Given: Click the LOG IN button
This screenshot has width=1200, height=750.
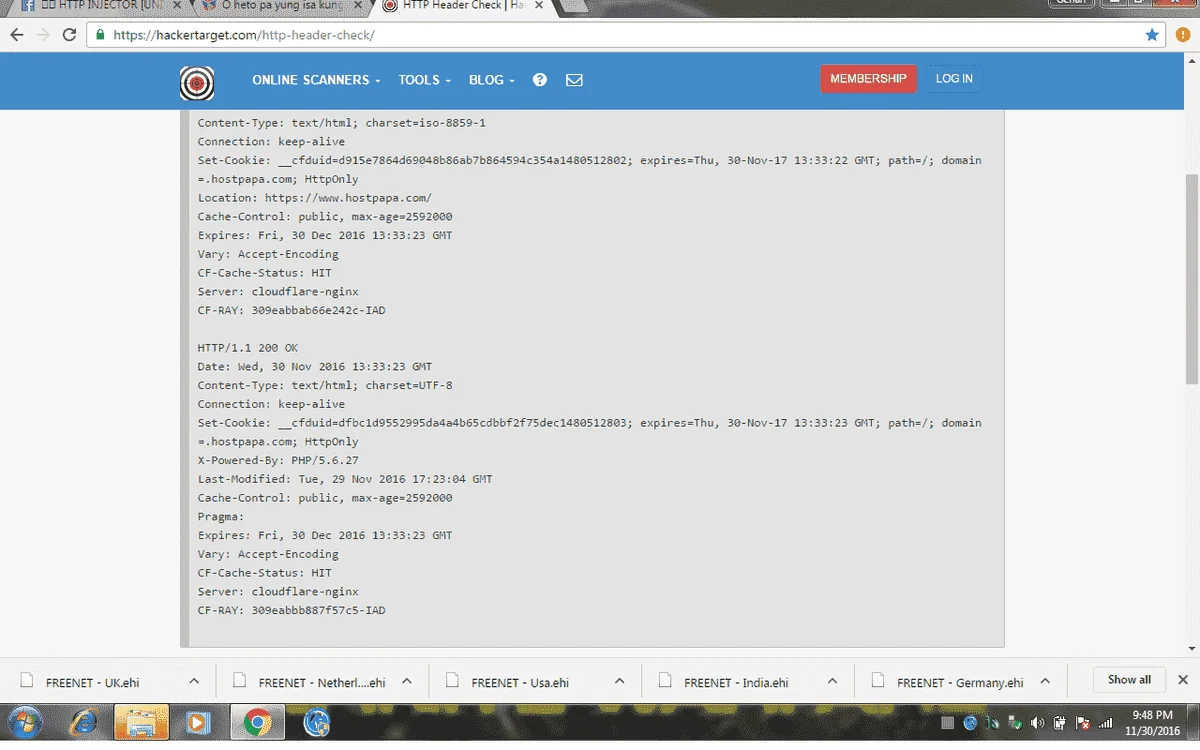Looking at the screenshot, I should 954,79.
